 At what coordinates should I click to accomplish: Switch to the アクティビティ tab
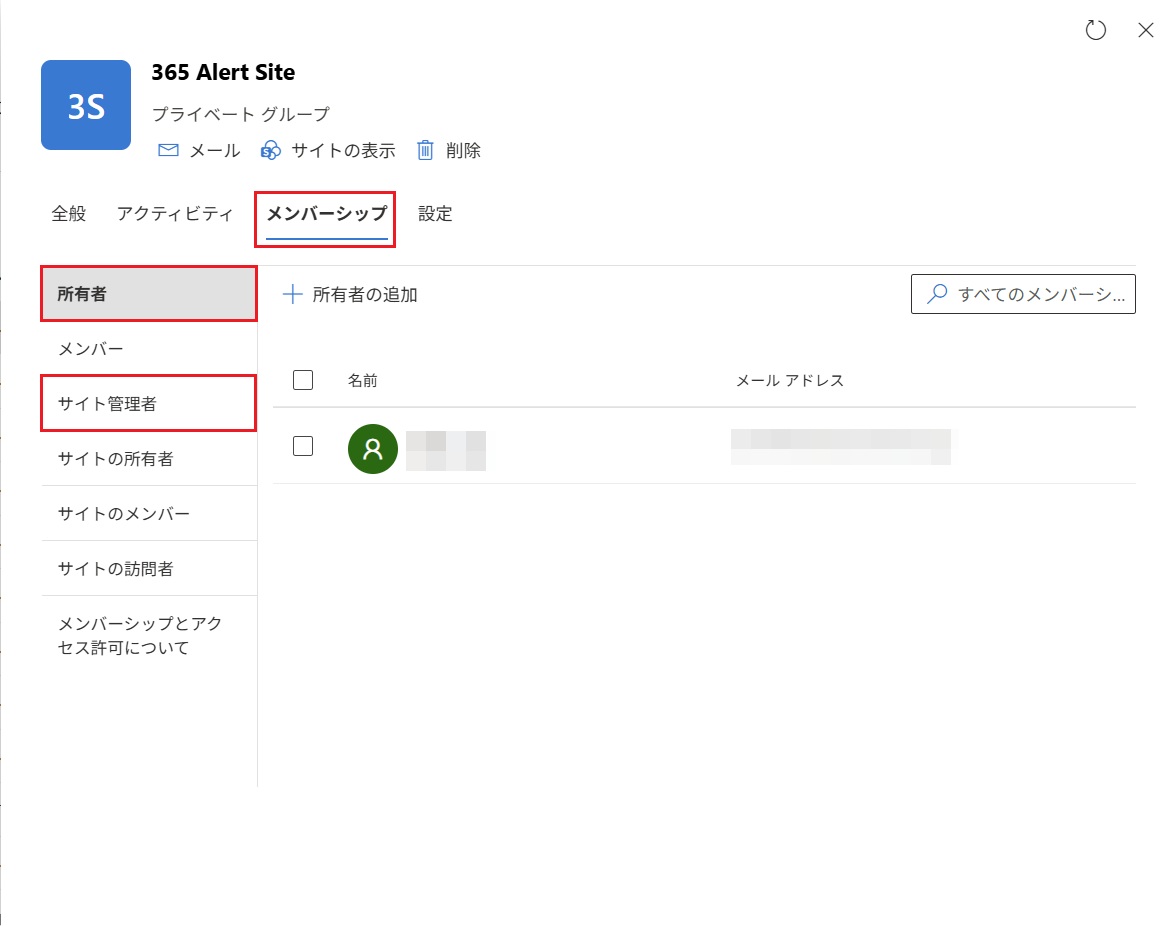(175, 214)
